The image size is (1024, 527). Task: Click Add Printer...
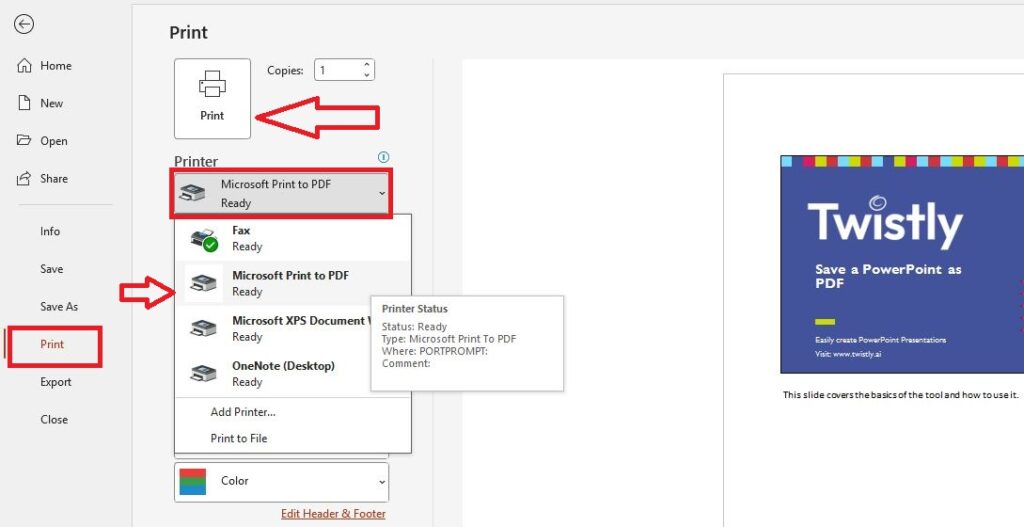pyautogui.click(x=243, y=412)
